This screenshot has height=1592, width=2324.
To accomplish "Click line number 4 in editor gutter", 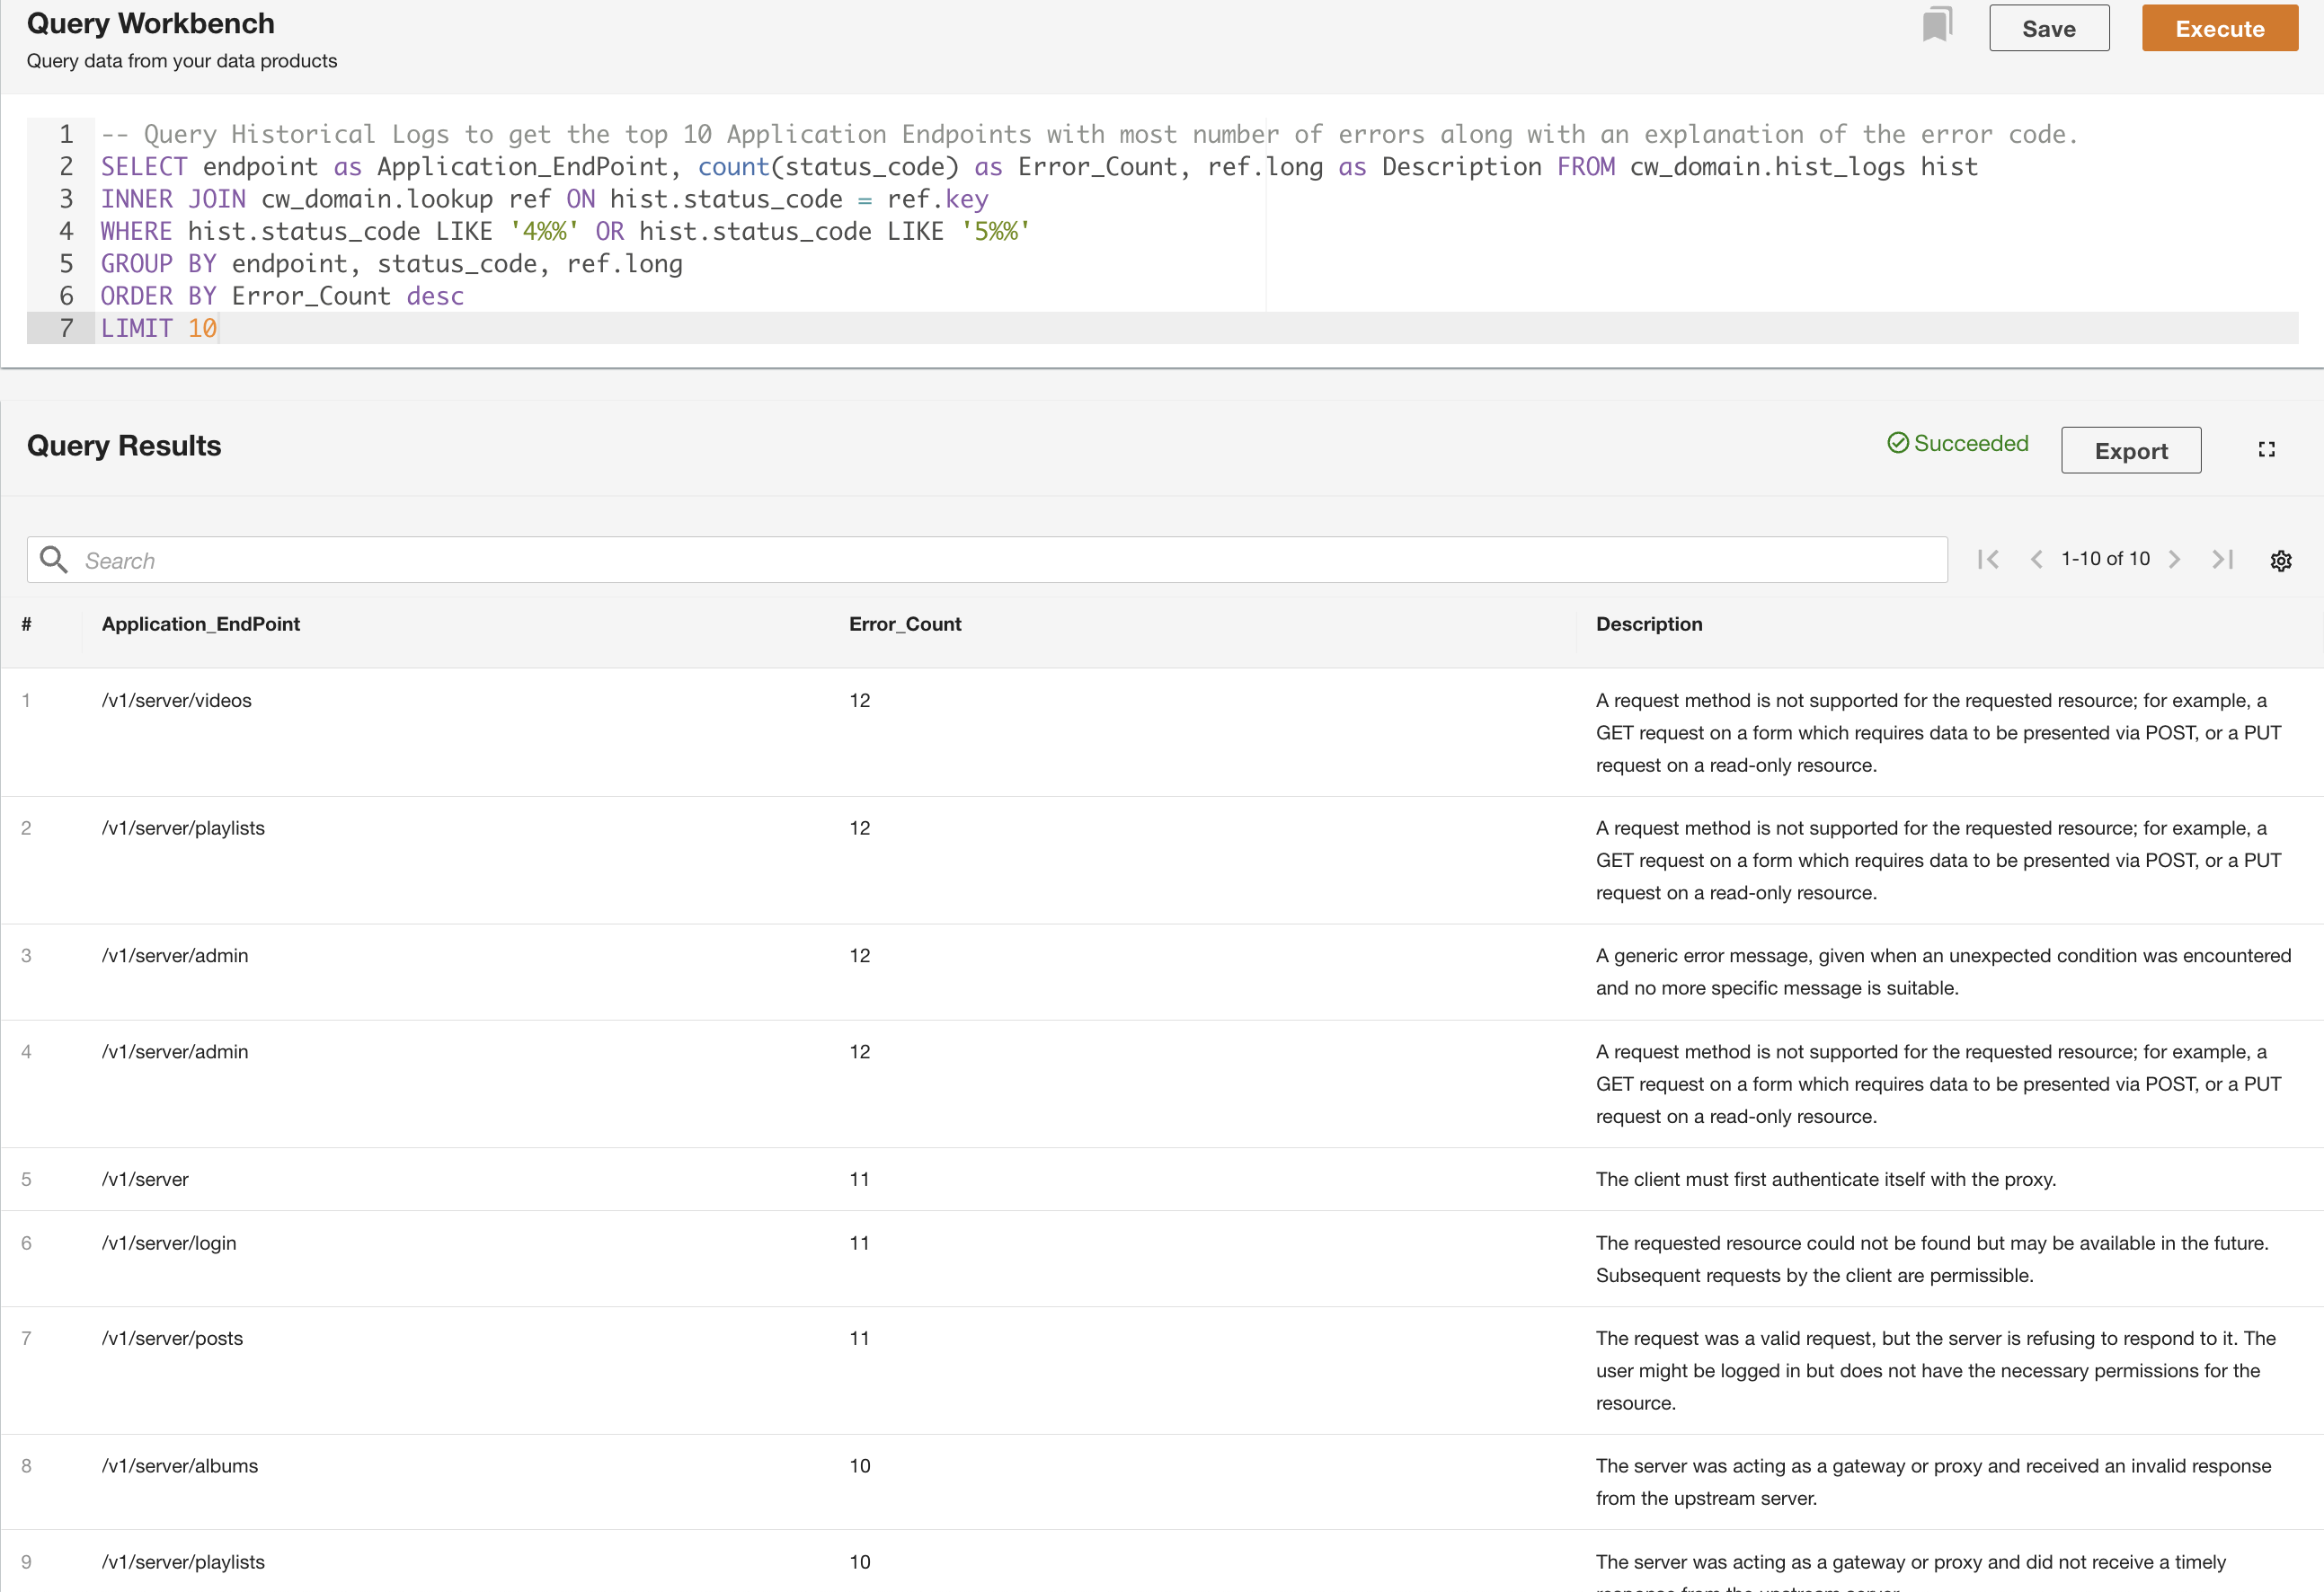I will tap(66, 231).
